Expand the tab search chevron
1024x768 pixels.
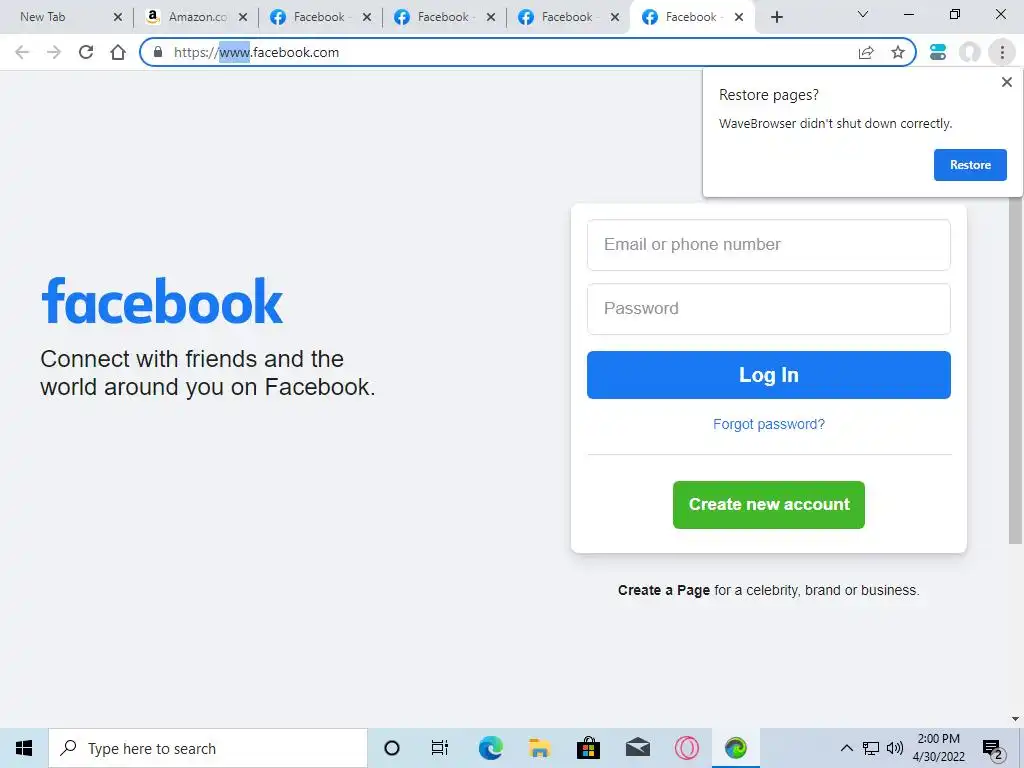(x=863, y=14)
